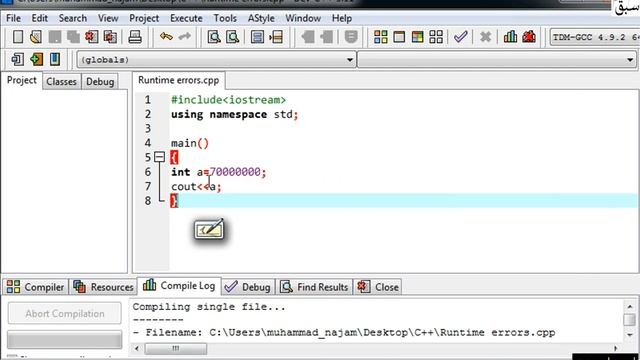Undo the last edit via toolbar arrow
The image size is (640, 360).
166,37
